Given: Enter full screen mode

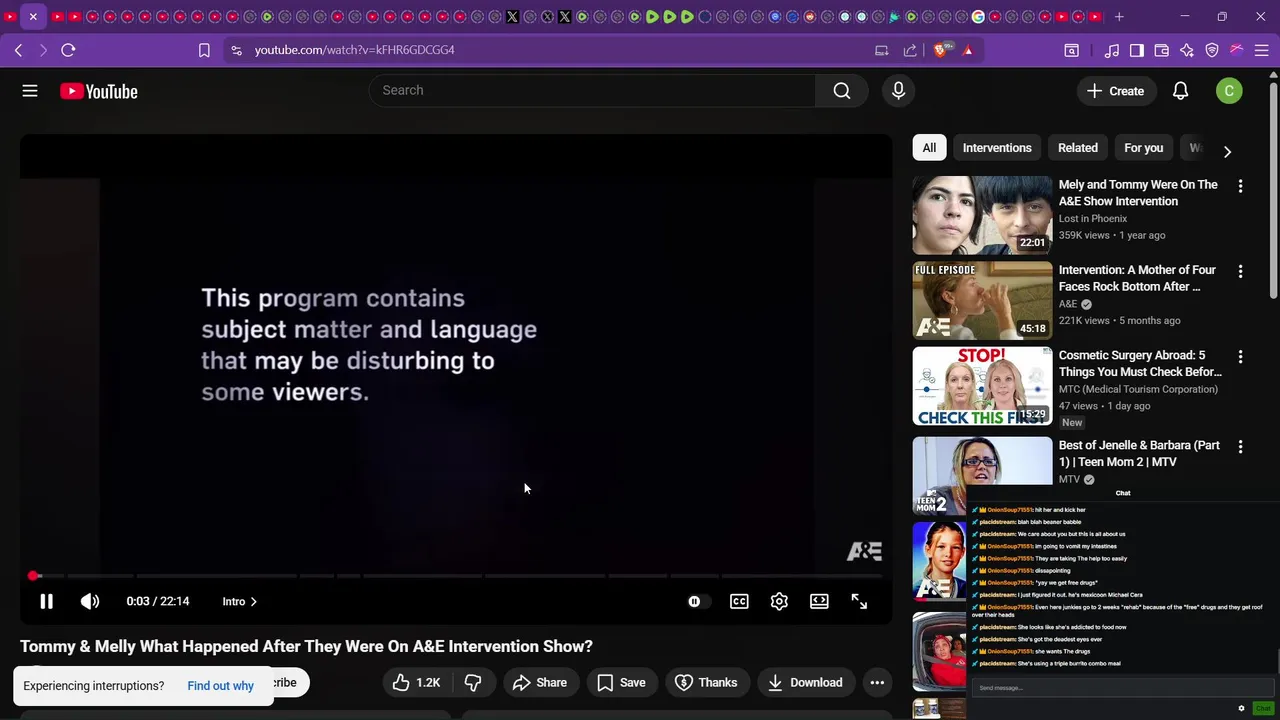Looking at the screenshot, I should point(859,601).
